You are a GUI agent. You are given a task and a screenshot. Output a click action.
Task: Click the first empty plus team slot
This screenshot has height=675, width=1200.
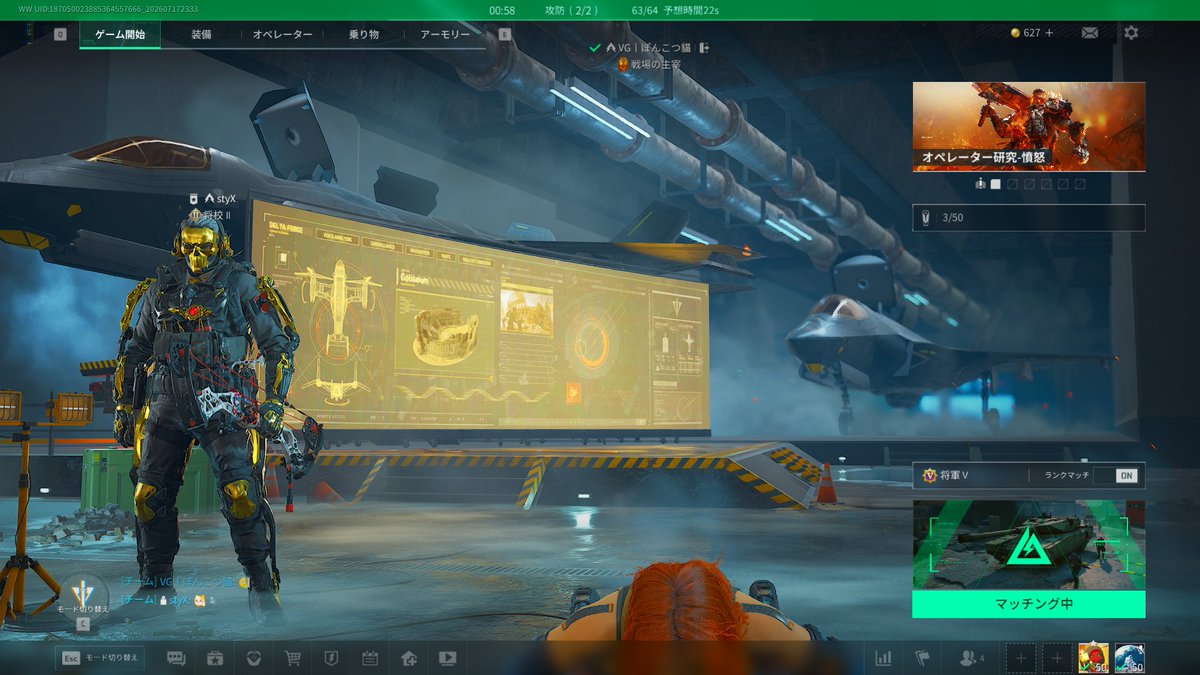(x=1020, y=658)
